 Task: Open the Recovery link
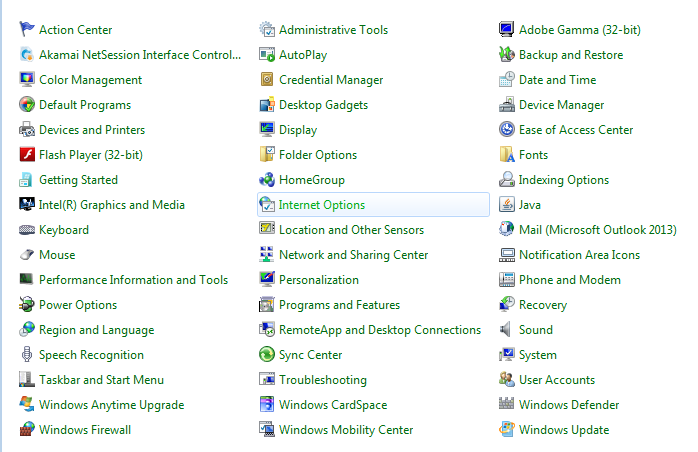pos(543,305)
